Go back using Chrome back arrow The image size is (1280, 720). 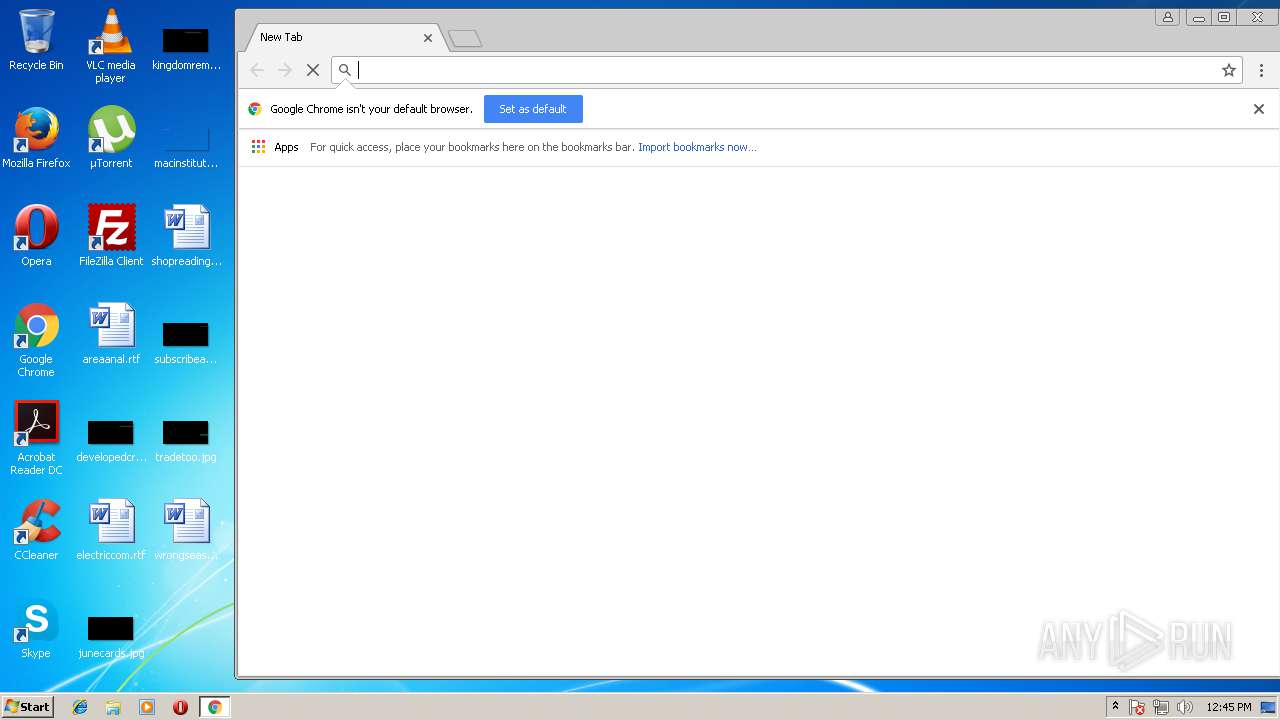pyautogui.click(x=257, y=70)
